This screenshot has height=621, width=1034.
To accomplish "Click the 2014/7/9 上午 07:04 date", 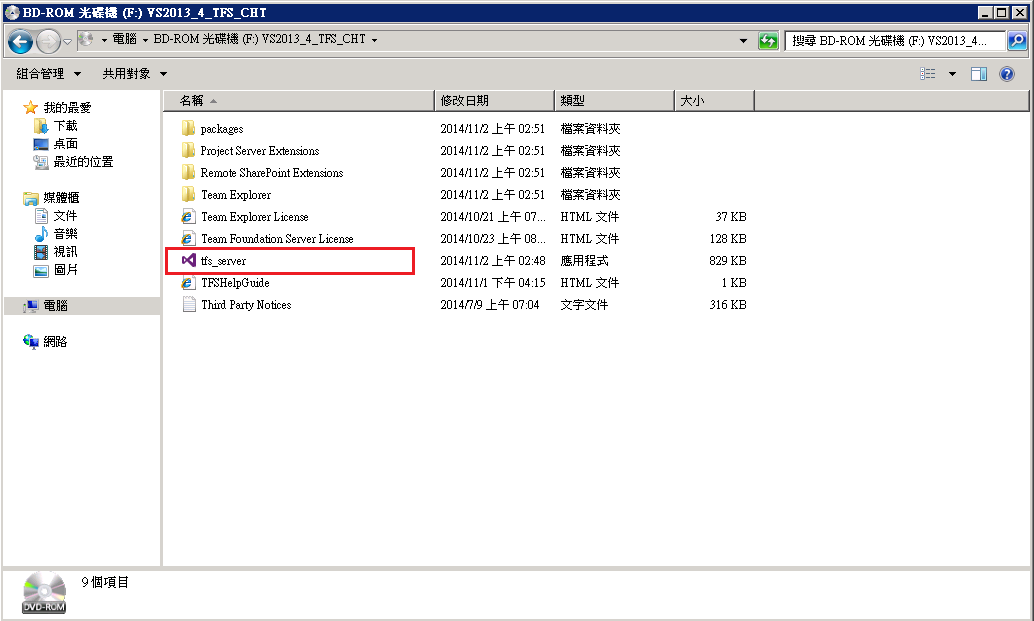I will click(x=490, y=305).
